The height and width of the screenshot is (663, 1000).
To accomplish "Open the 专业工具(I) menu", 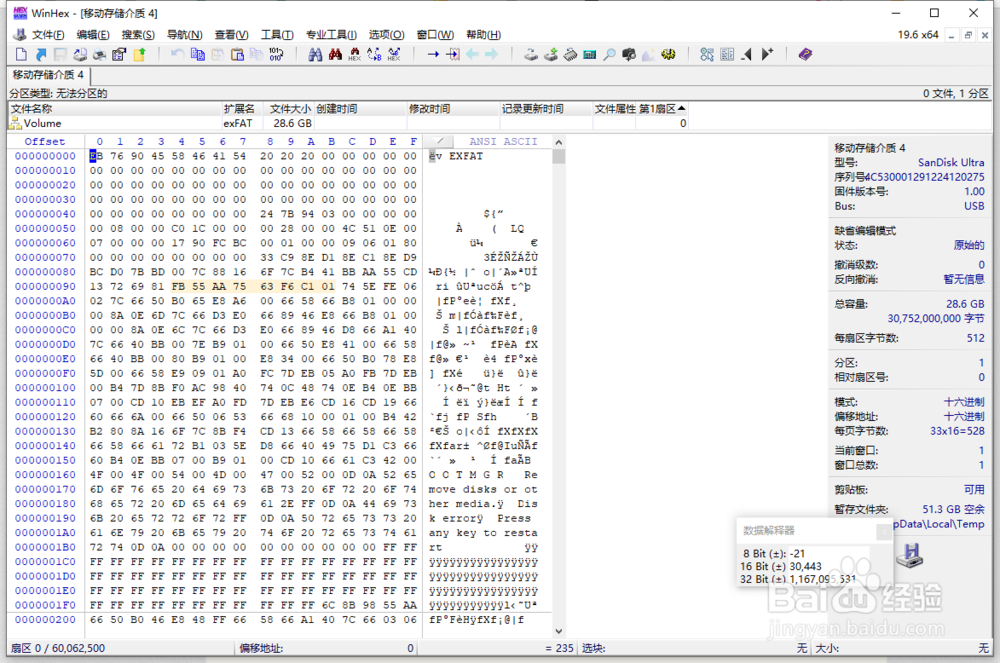I will point(331,34).
